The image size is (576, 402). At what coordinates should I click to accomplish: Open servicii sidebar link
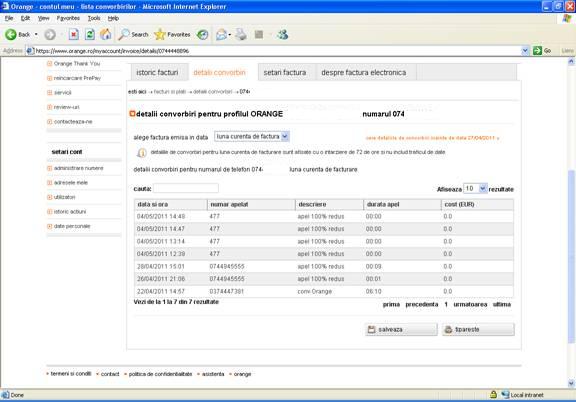pos(62,93)
